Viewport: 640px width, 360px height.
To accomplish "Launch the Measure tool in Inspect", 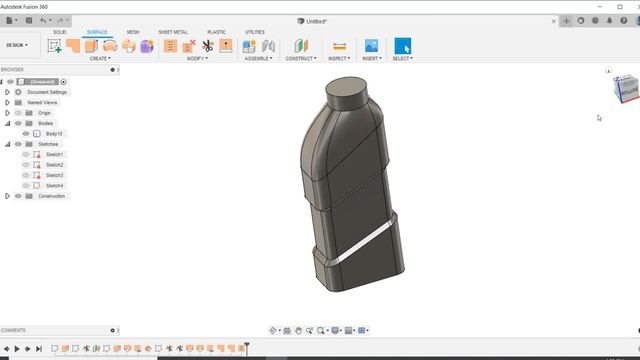I will [340, 46].
